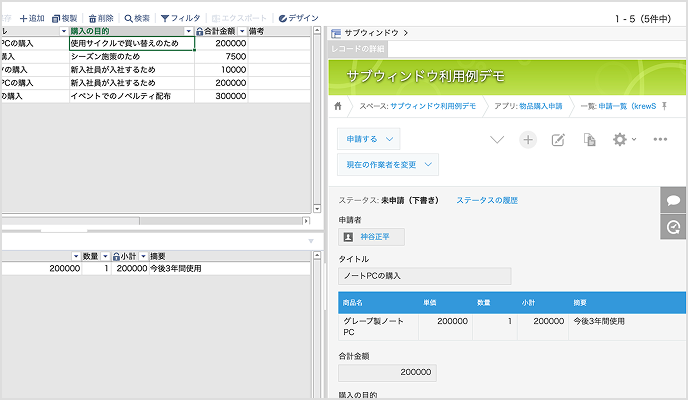688x400 pixels.
Task: Click the 追加 (add) toolbar button
Action: [32, 18]
